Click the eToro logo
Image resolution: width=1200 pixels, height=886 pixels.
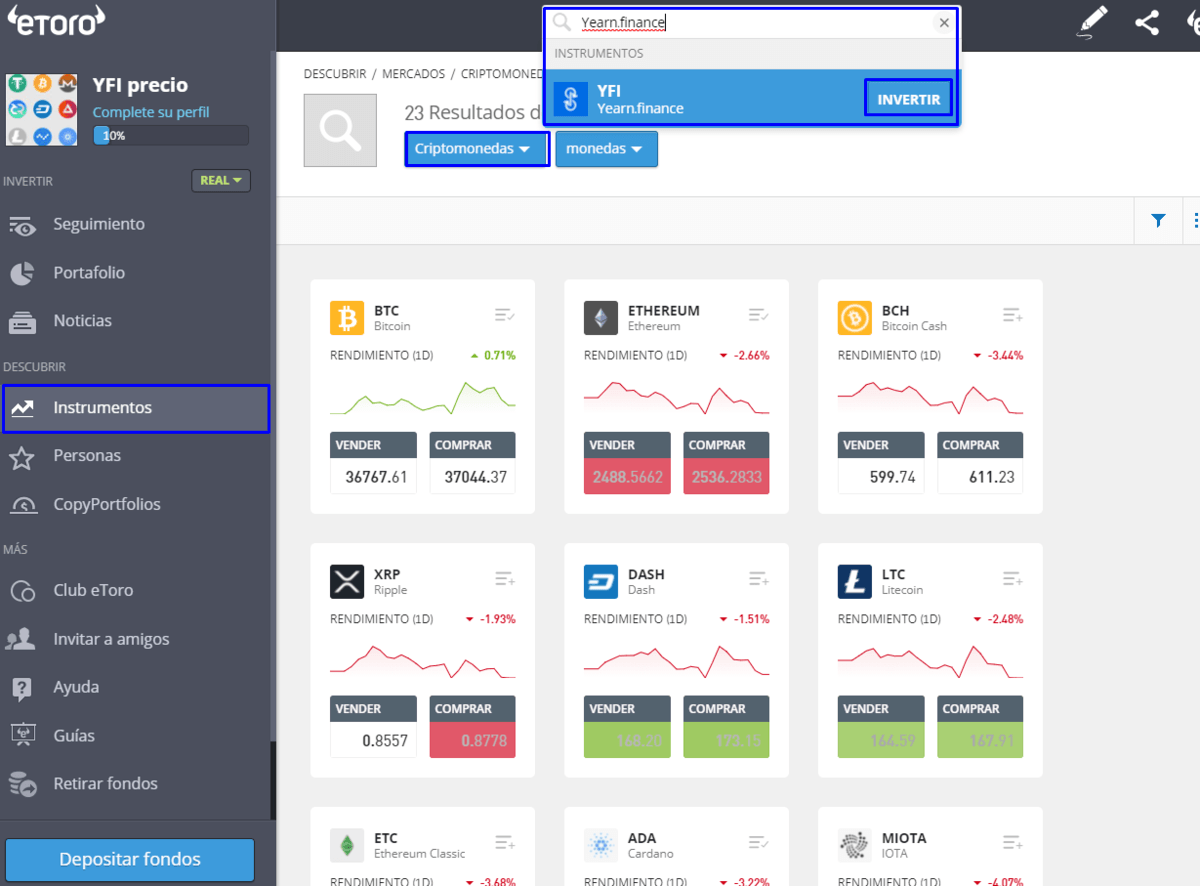coord(56,21)
